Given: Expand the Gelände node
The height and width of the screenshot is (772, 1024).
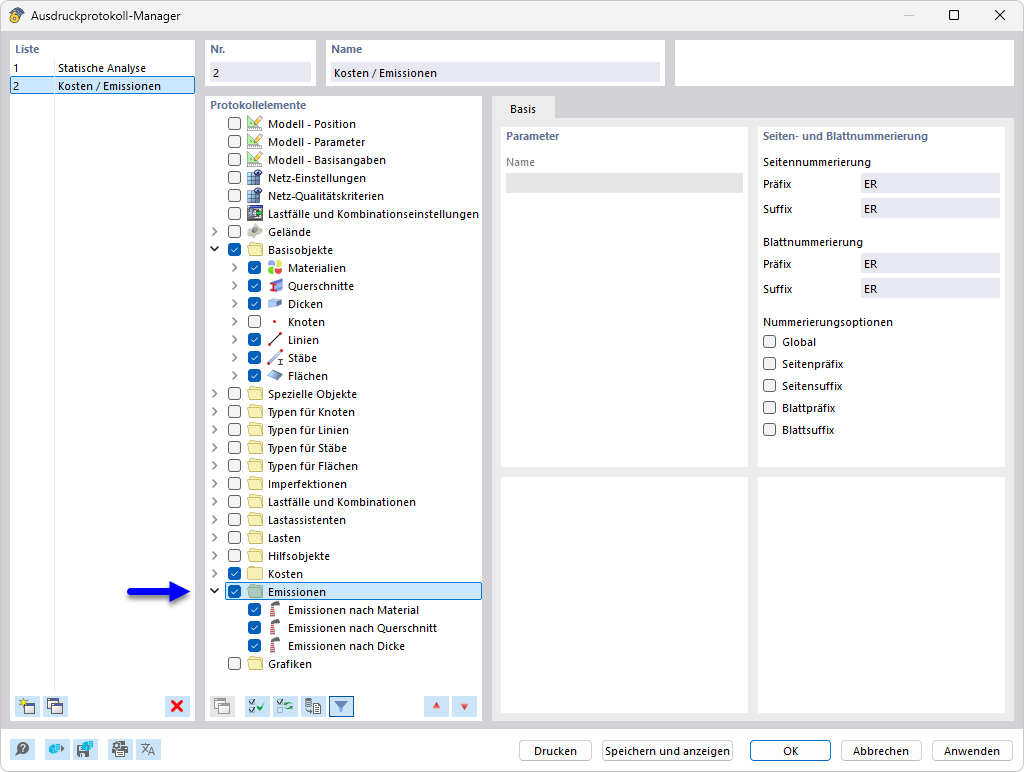Looking at the screenshot, I should [214, 232].
